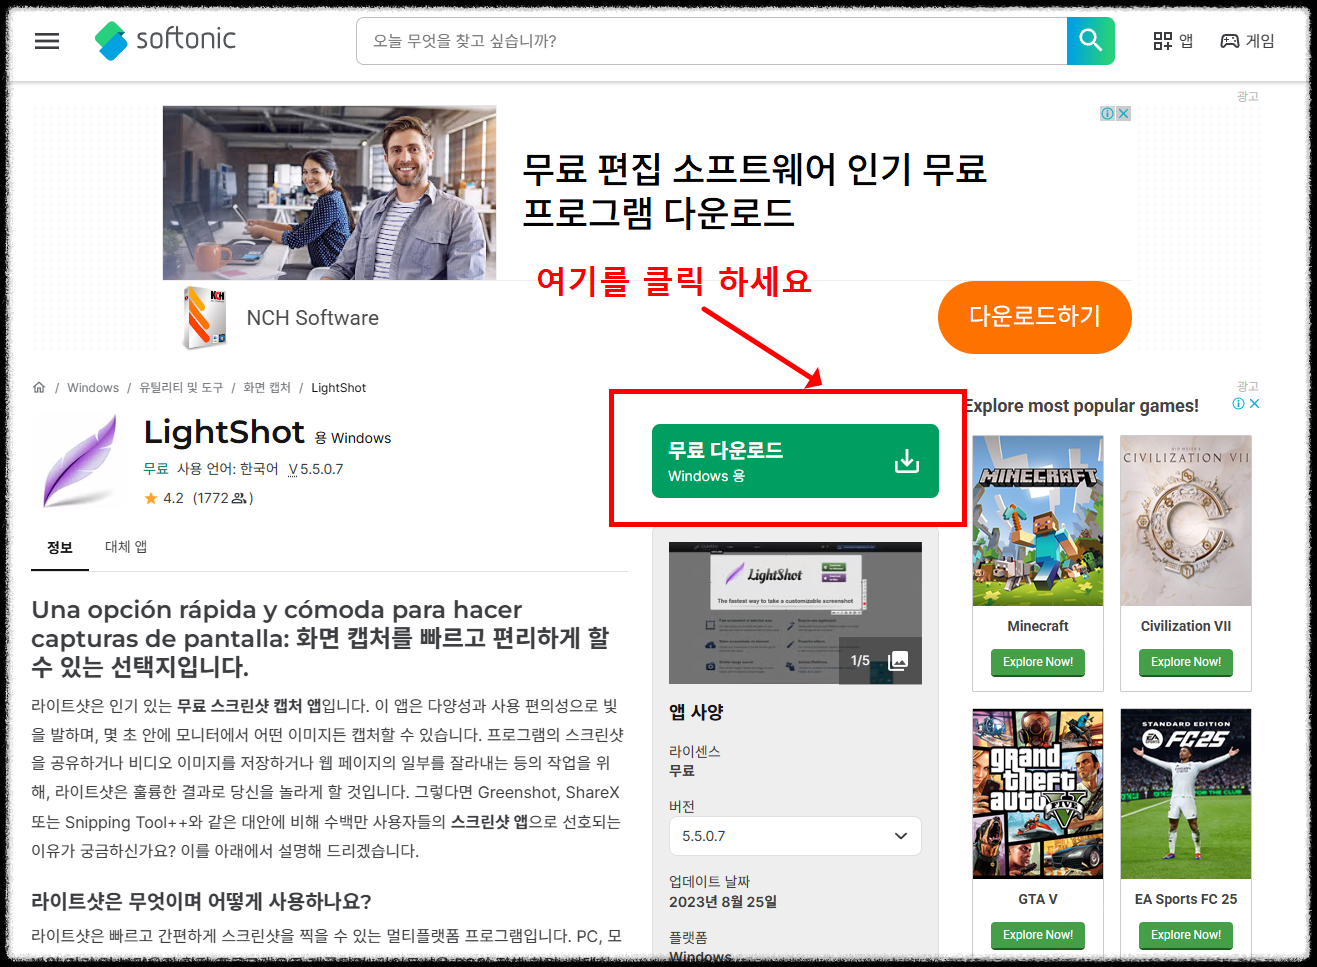Open the Civilization VII game cover
Image resolution: width=1317 pixels, height=967 pixels.
[1186, 521]
